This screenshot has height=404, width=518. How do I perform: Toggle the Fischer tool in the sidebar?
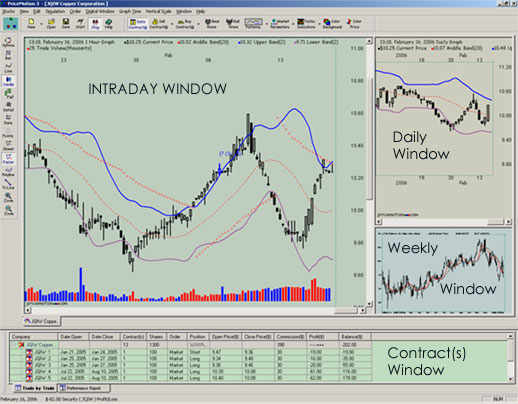8,158
